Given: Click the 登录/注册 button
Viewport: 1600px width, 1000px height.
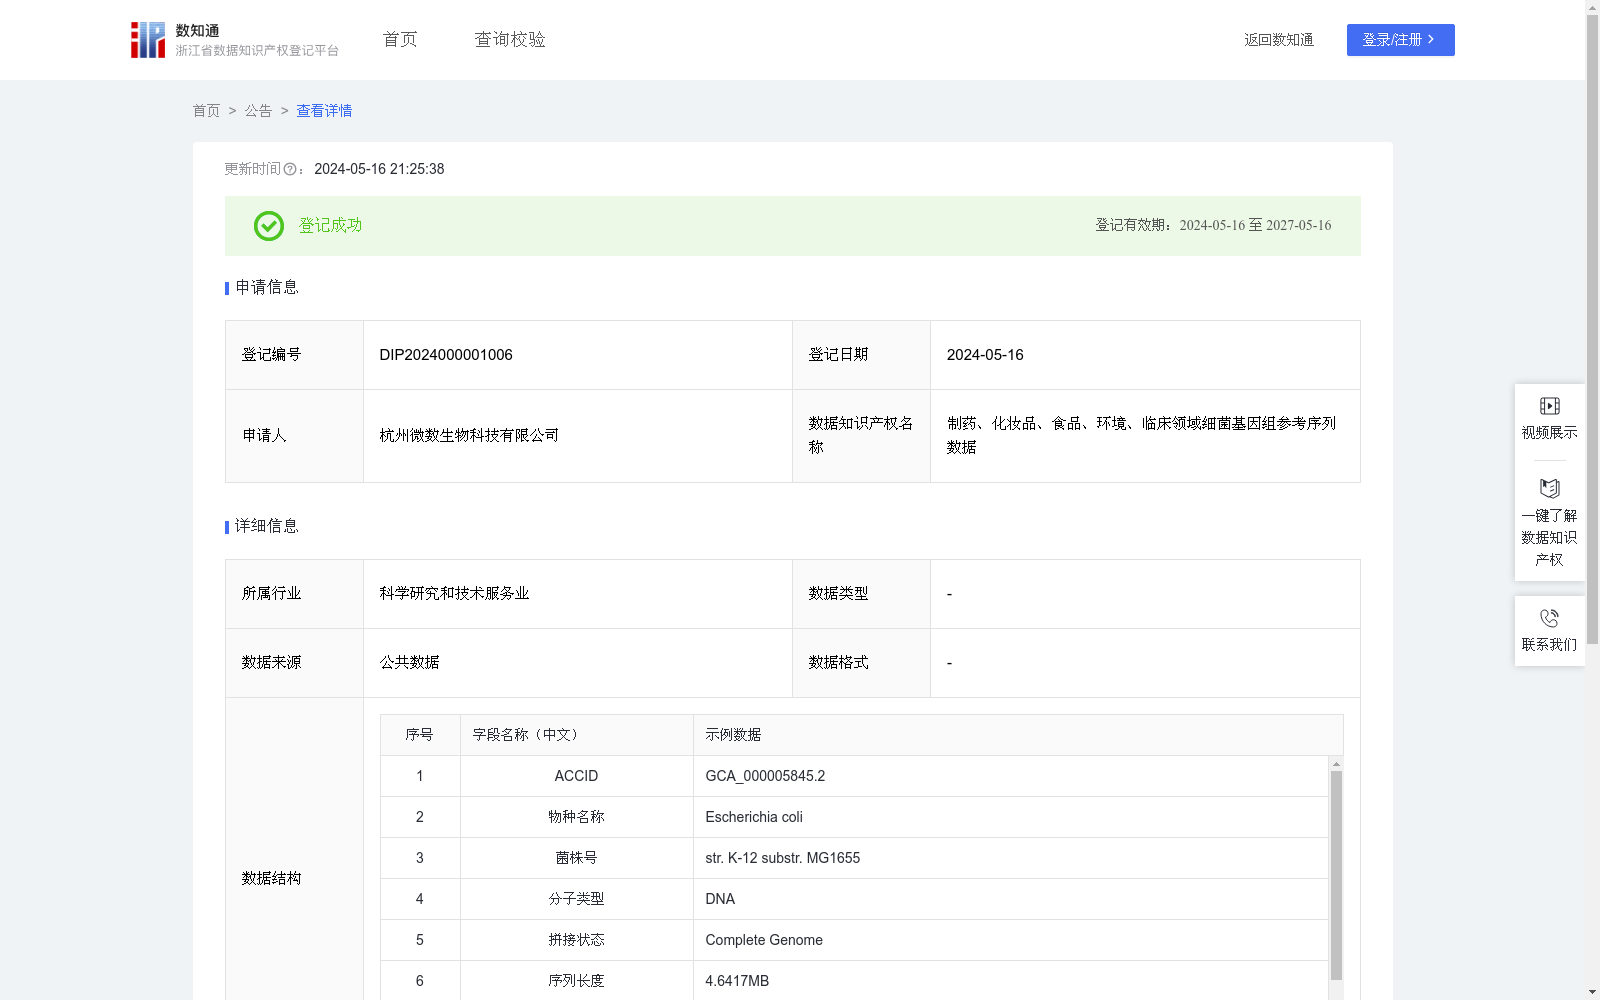Looking at the screenshot, I should [x=1400, y=40].
